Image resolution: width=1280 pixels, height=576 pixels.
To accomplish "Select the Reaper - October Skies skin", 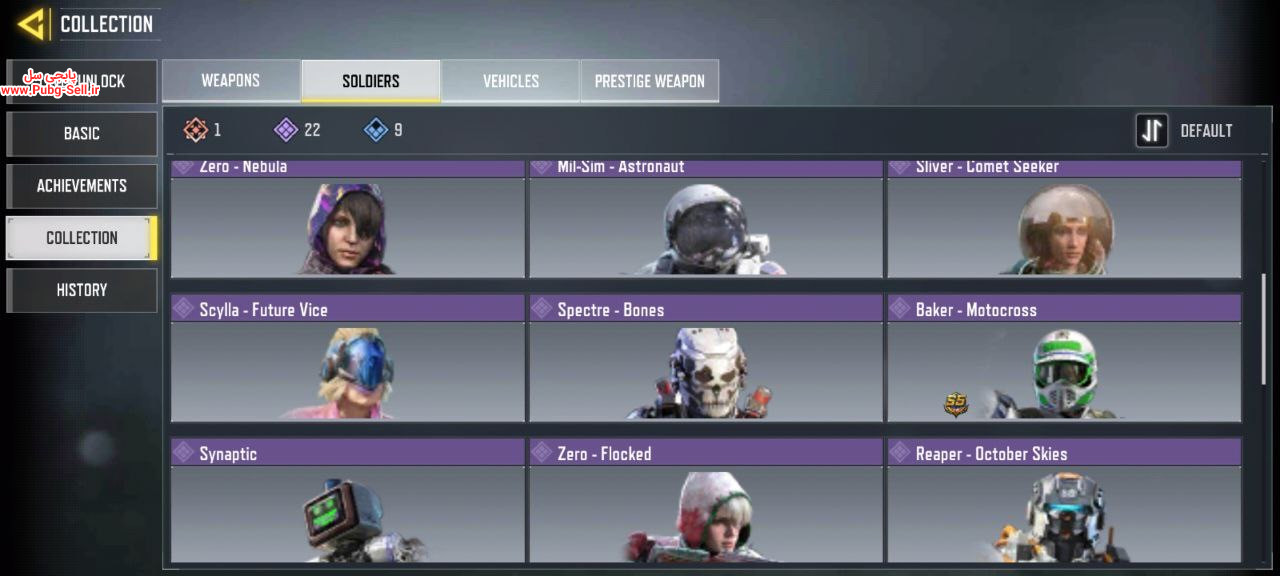I will 1064,501.
